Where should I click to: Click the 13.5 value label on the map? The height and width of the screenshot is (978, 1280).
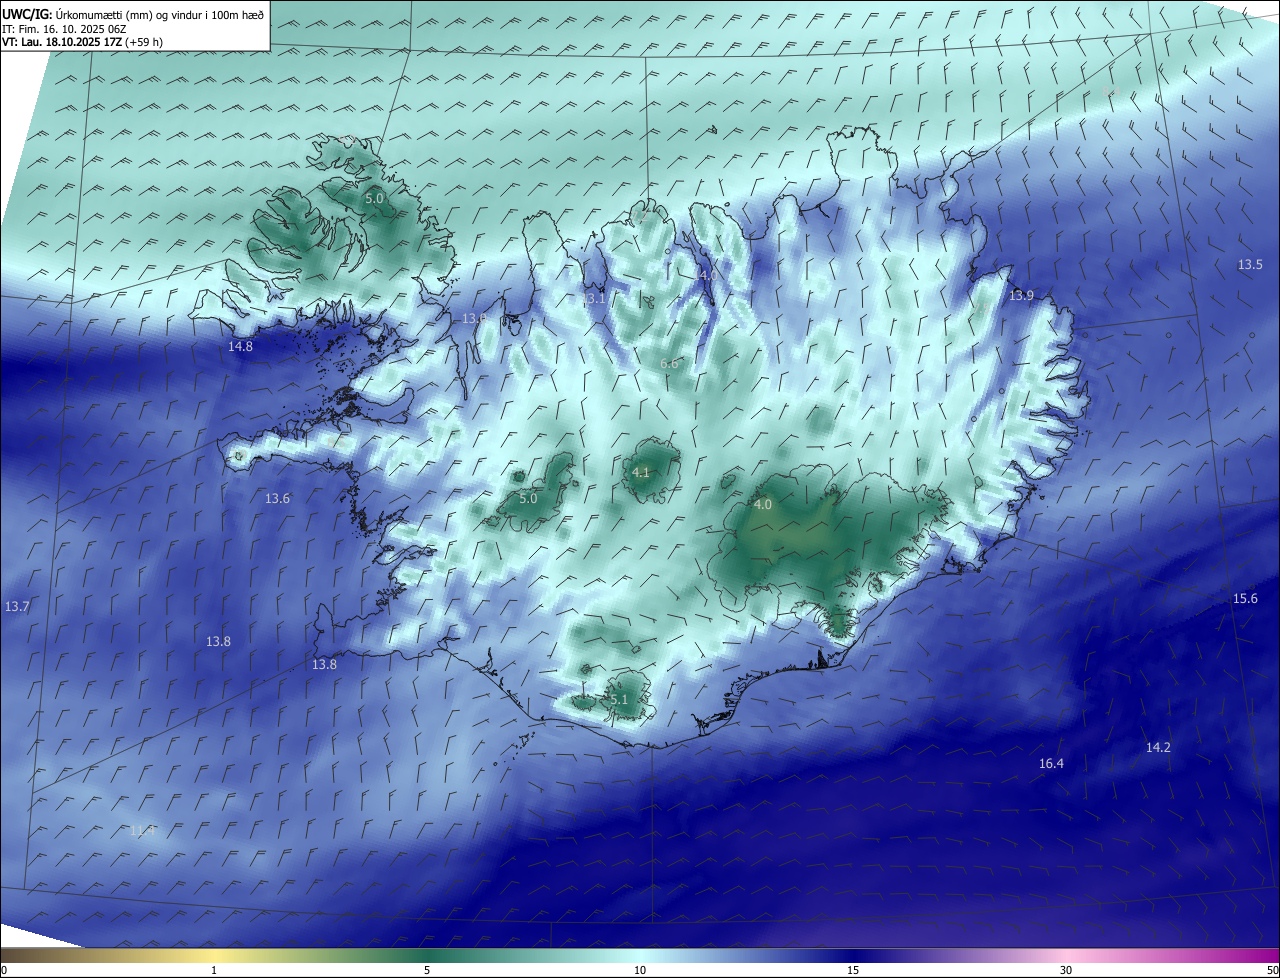click(x=1250, y=264)
